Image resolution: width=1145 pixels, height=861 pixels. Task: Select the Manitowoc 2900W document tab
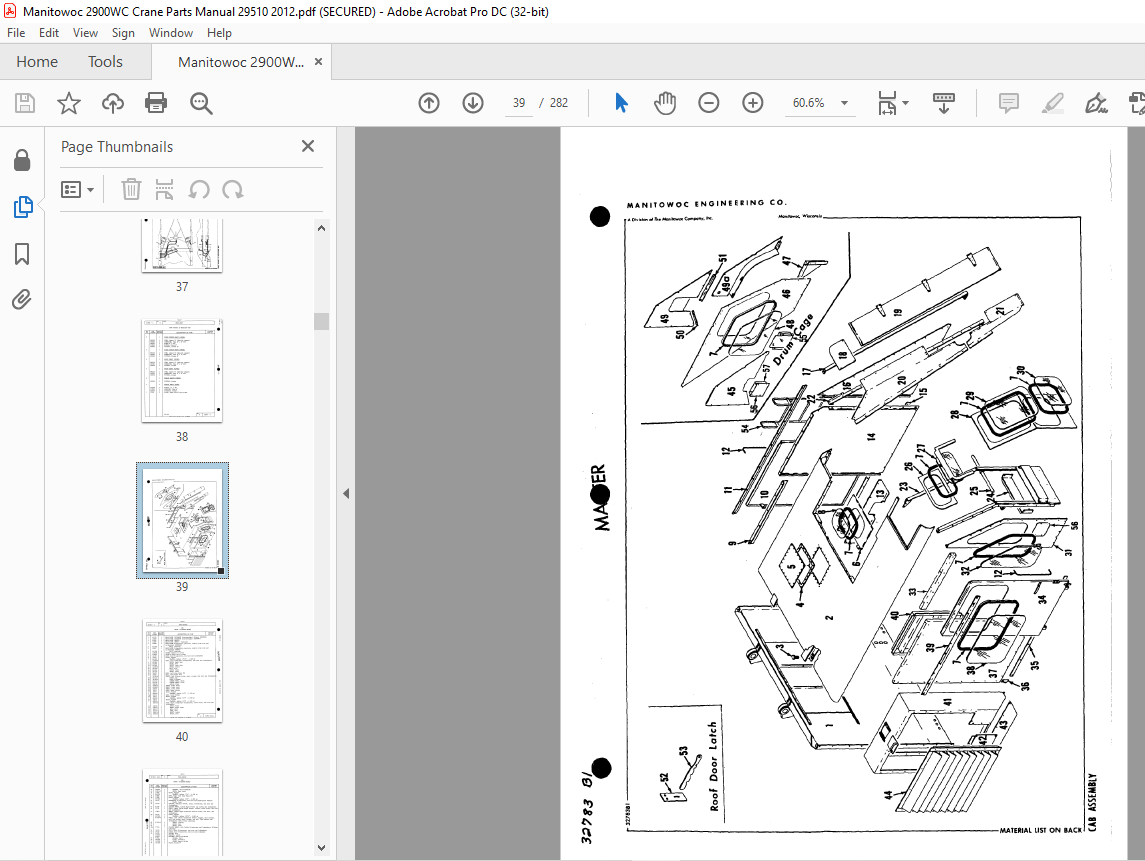pyautogui.click(x=241, y=62)
